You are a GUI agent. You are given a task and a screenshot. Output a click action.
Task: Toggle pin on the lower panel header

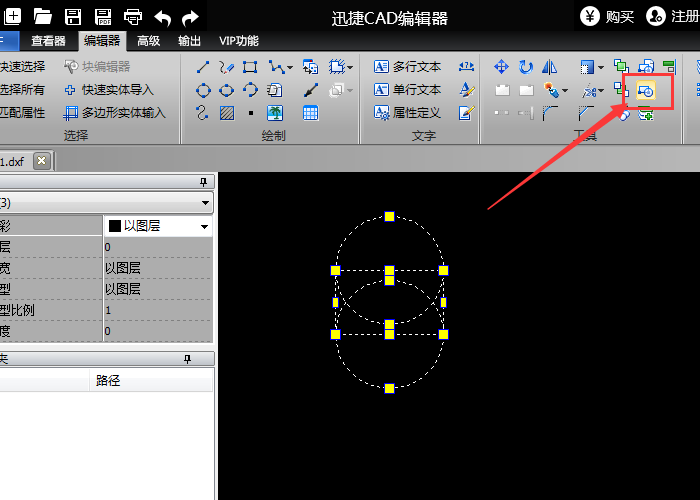[185, 358]
